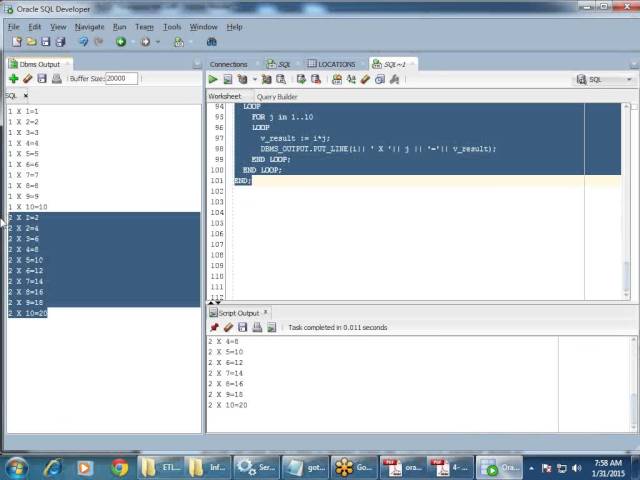The height and width of the screenshot is (480, 640).
Task: Close the Script Output tab
Action: tap(265, 312)
